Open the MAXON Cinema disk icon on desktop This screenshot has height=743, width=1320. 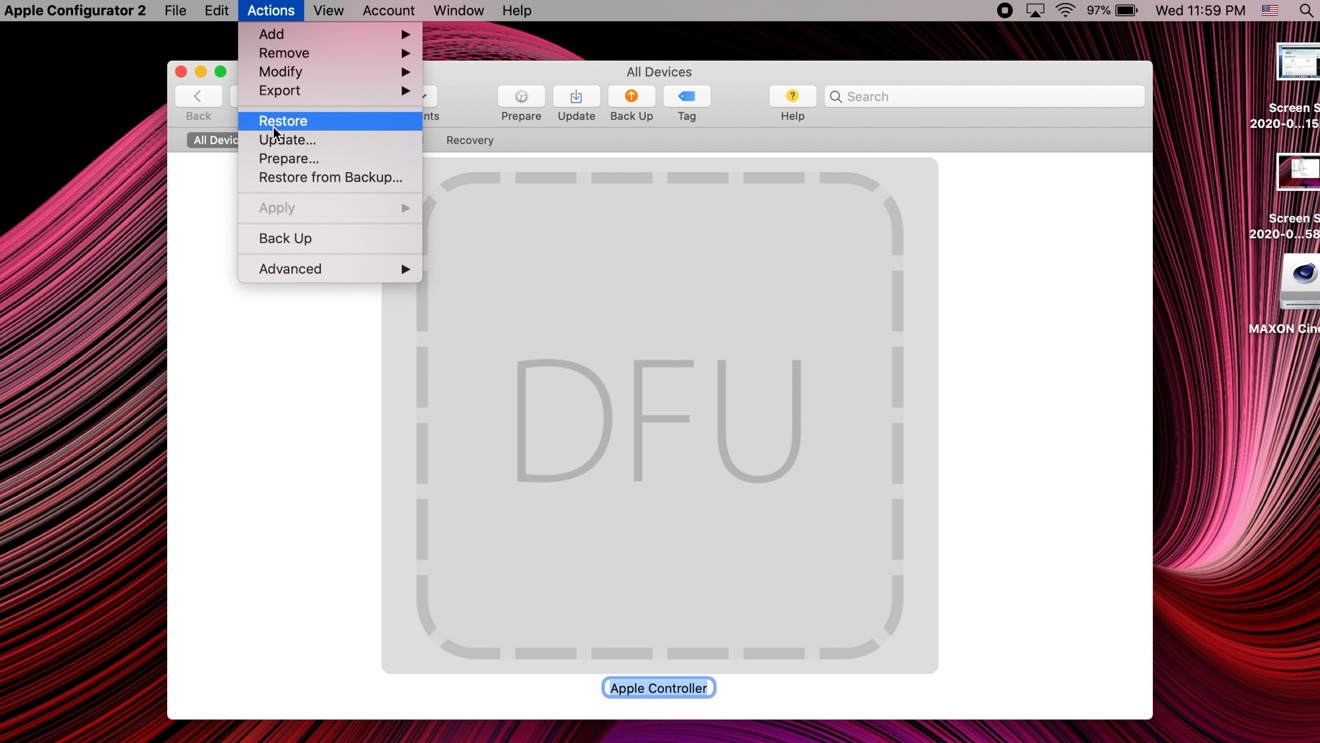tap(1300, 282)
